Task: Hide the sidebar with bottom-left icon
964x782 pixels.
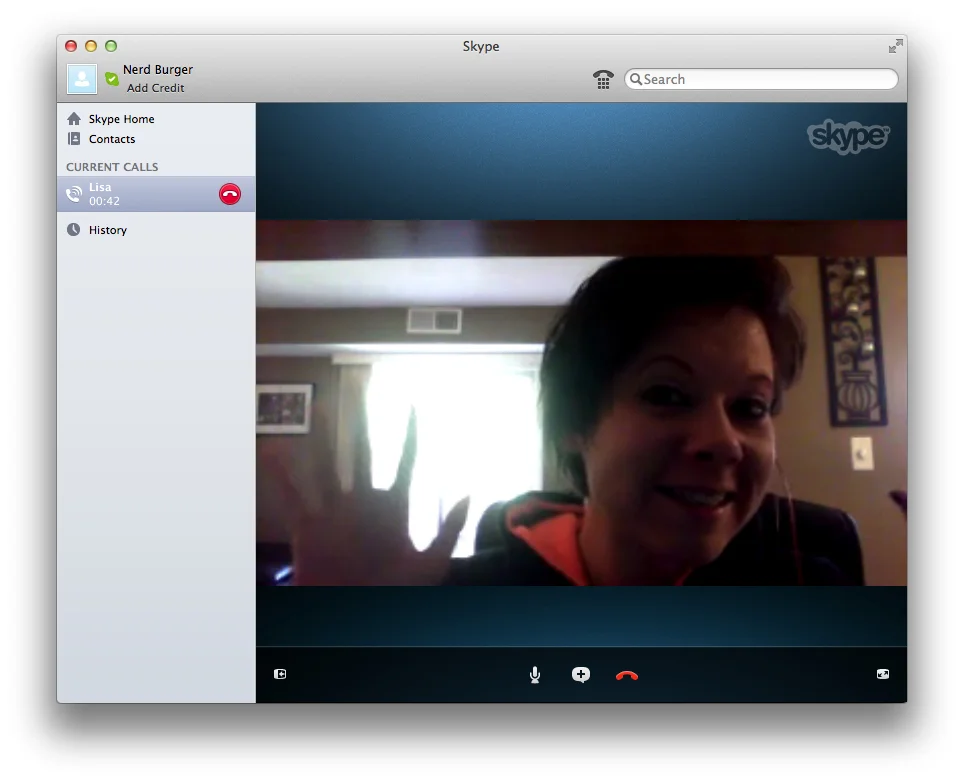Action: click(280, 674)
